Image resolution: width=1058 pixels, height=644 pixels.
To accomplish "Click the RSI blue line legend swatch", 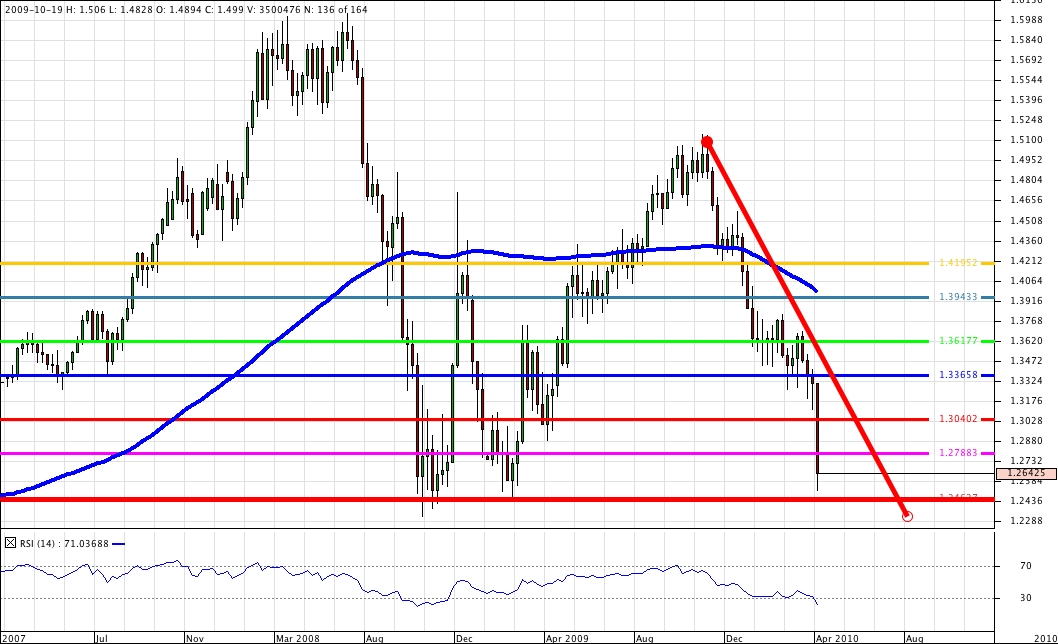I will 119,544.
